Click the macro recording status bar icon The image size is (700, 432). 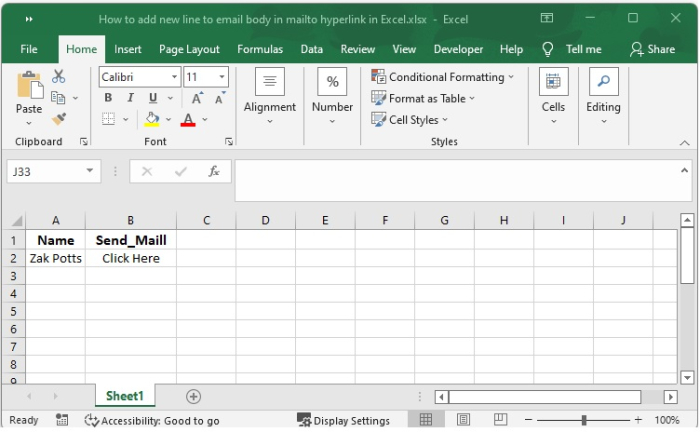coord(62,421)
